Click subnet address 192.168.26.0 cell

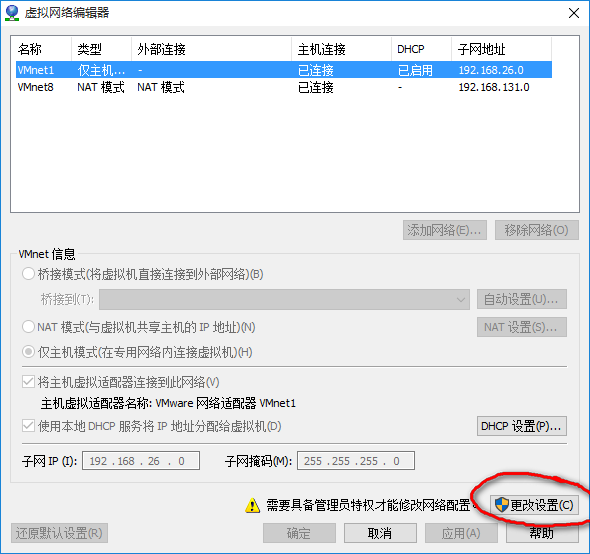(x=491, y=70)
